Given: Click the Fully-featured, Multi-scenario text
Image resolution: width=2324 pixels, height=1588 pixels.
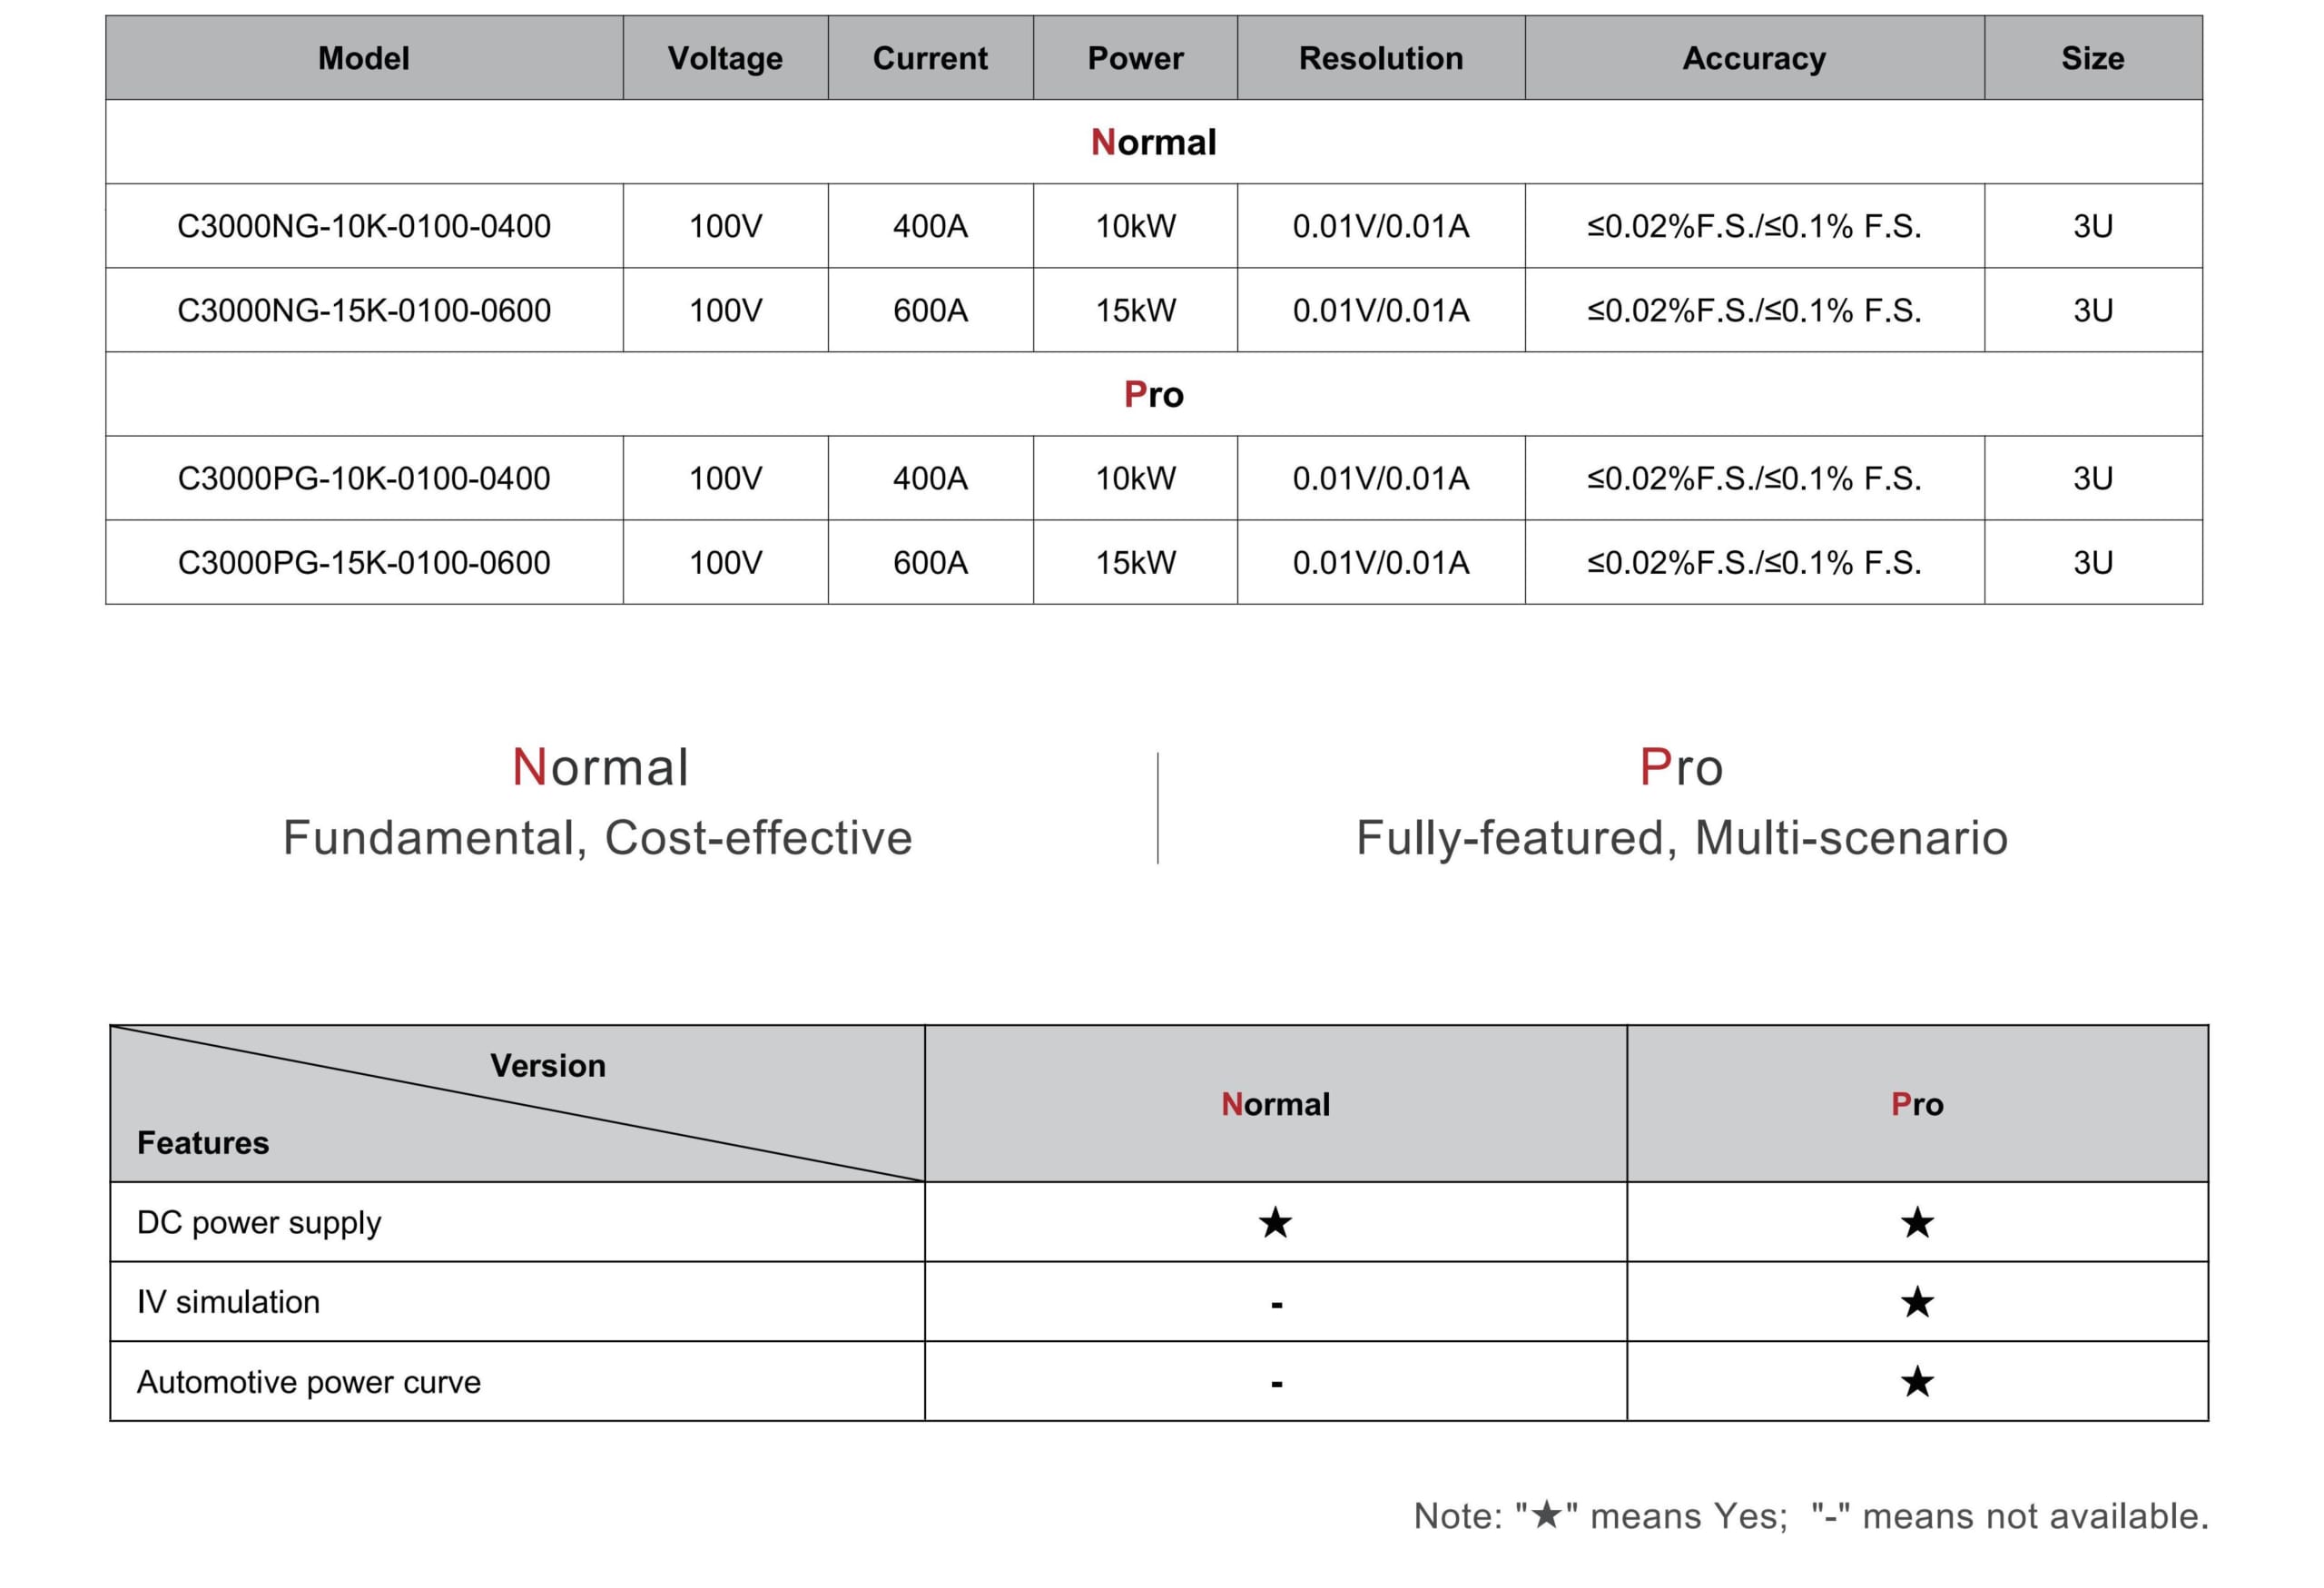Looking at the screenshot, I should [1681, 838].
